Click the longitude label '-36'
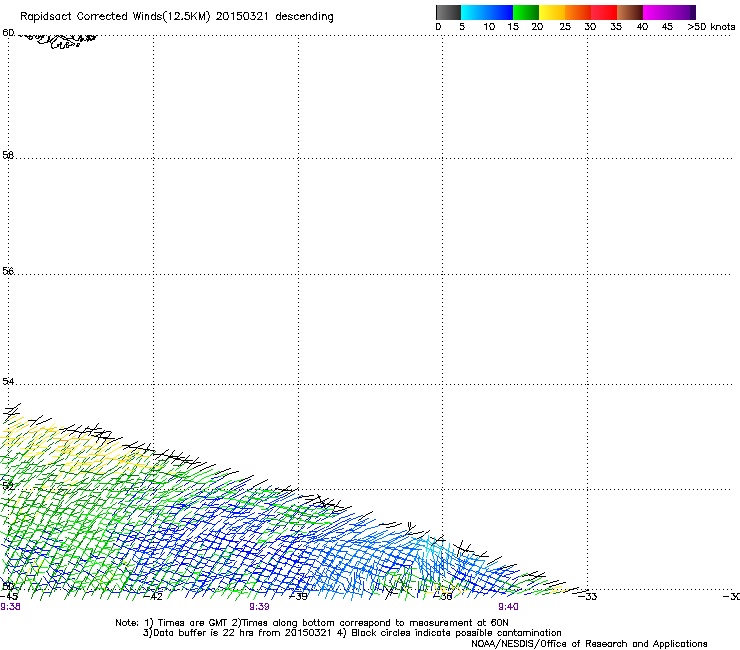Image resolution: width=740 pixels, height=650 pixels. pyautogui.click(x=443, y=596)
